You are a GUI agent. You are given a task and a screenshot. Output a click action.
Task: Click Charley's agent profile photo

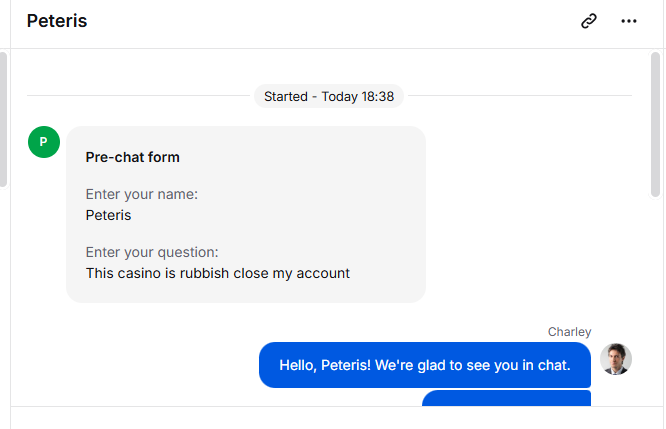pos(616,359)
